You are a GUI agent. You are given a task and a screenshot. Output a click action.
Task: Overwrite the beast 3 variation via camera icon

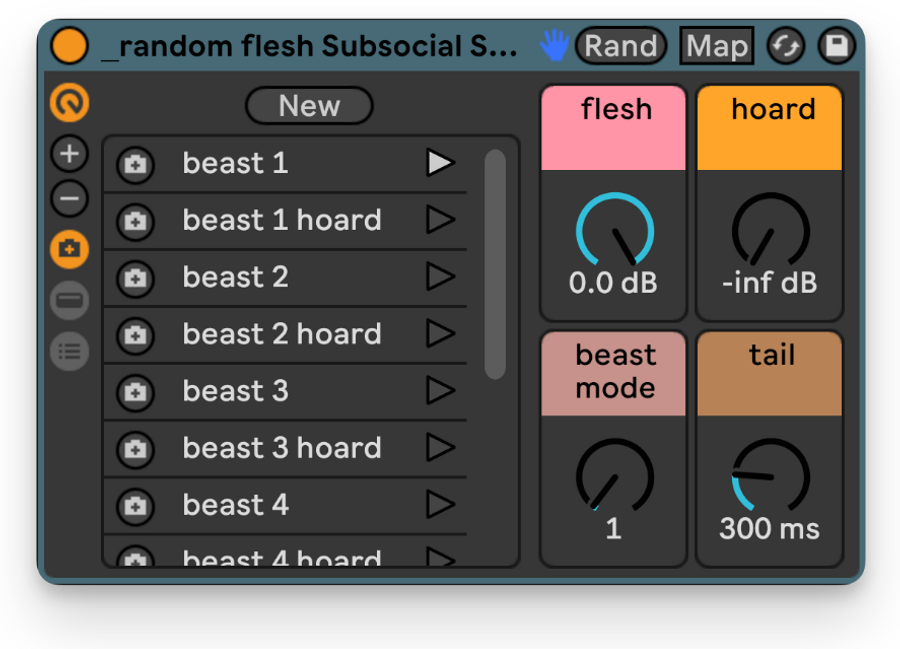pos(135,392)
